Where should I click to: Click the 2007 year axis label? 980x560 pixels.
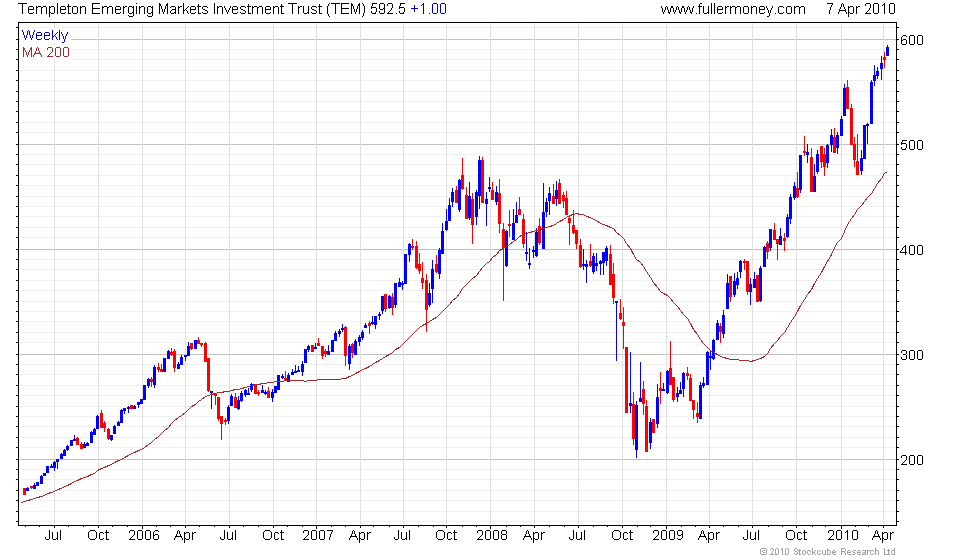(318, 535)
